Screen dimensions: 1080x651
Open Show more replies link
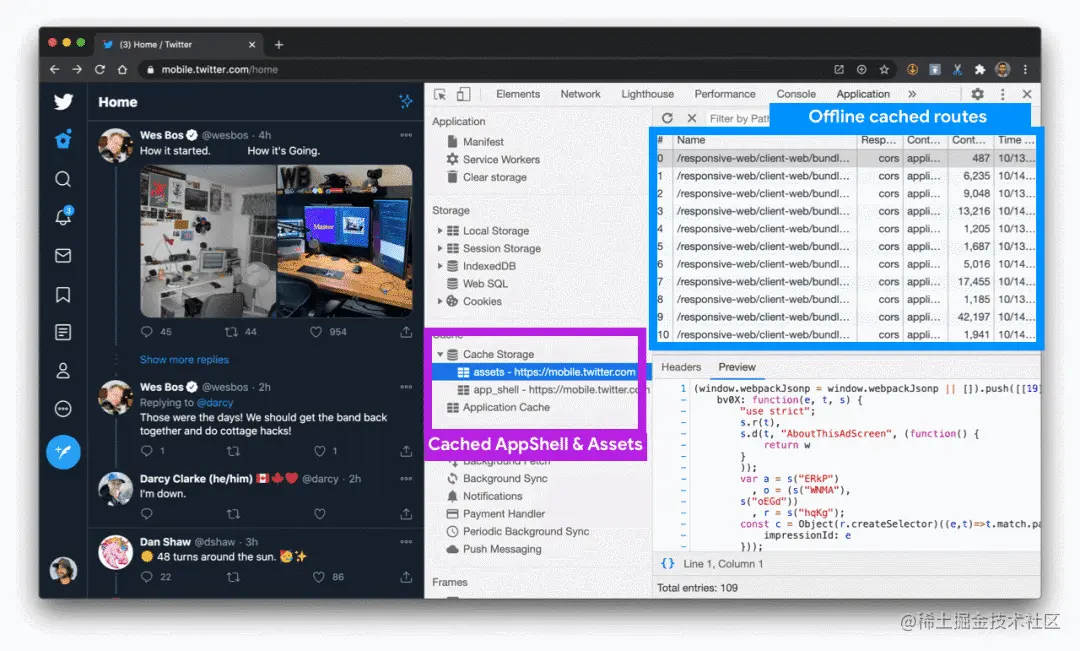tap(184, 360)
